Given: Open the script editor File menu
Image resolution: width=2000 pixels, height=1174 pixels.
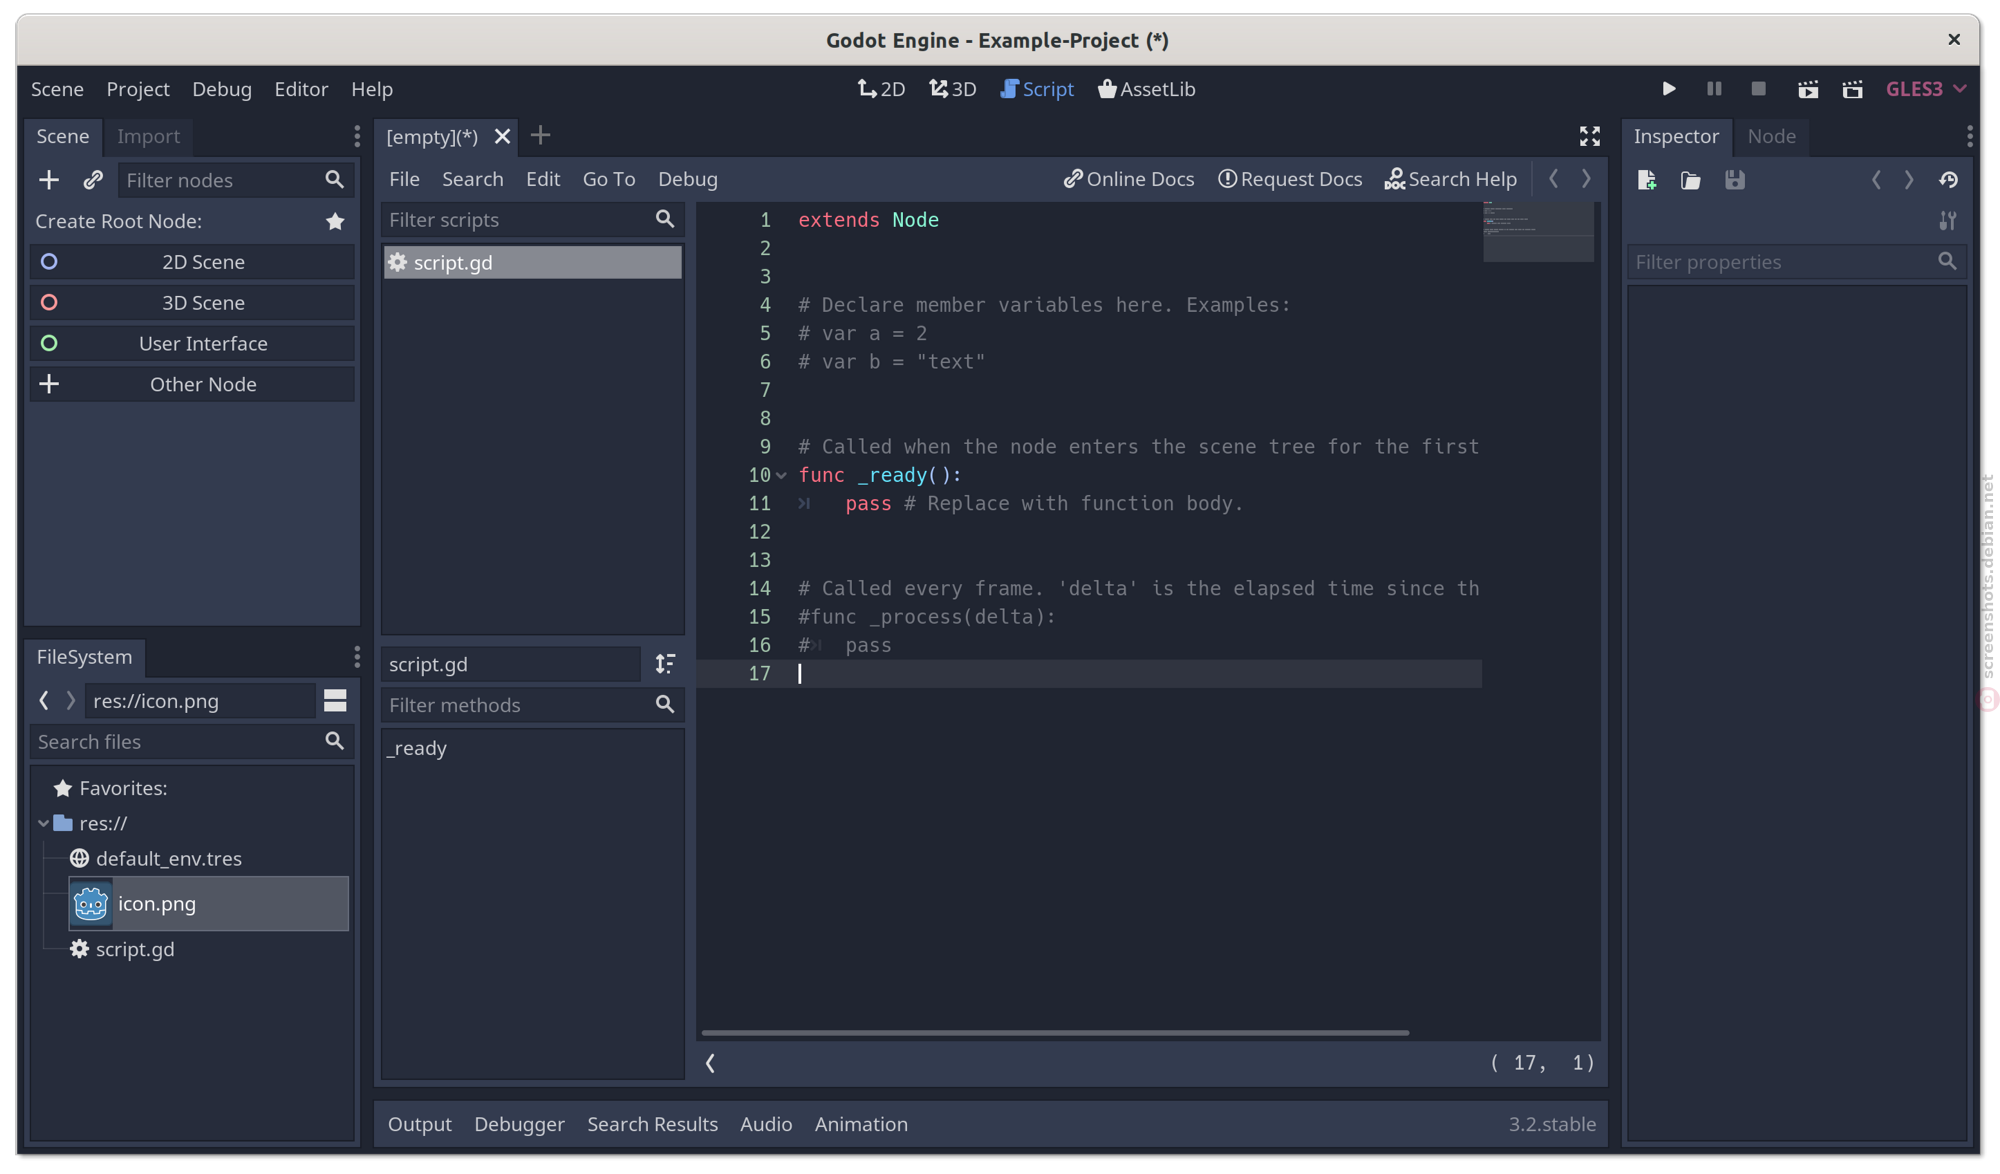Looking at the screenshot, I should pos(404,179).
